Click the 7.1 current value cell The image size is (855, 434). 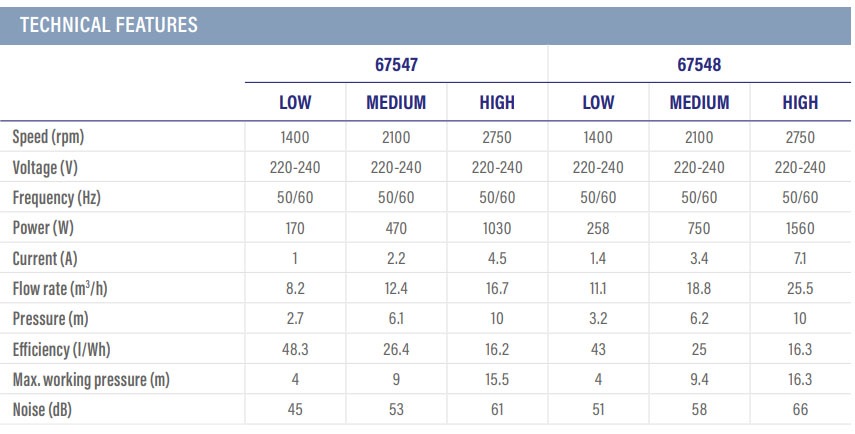800,258
